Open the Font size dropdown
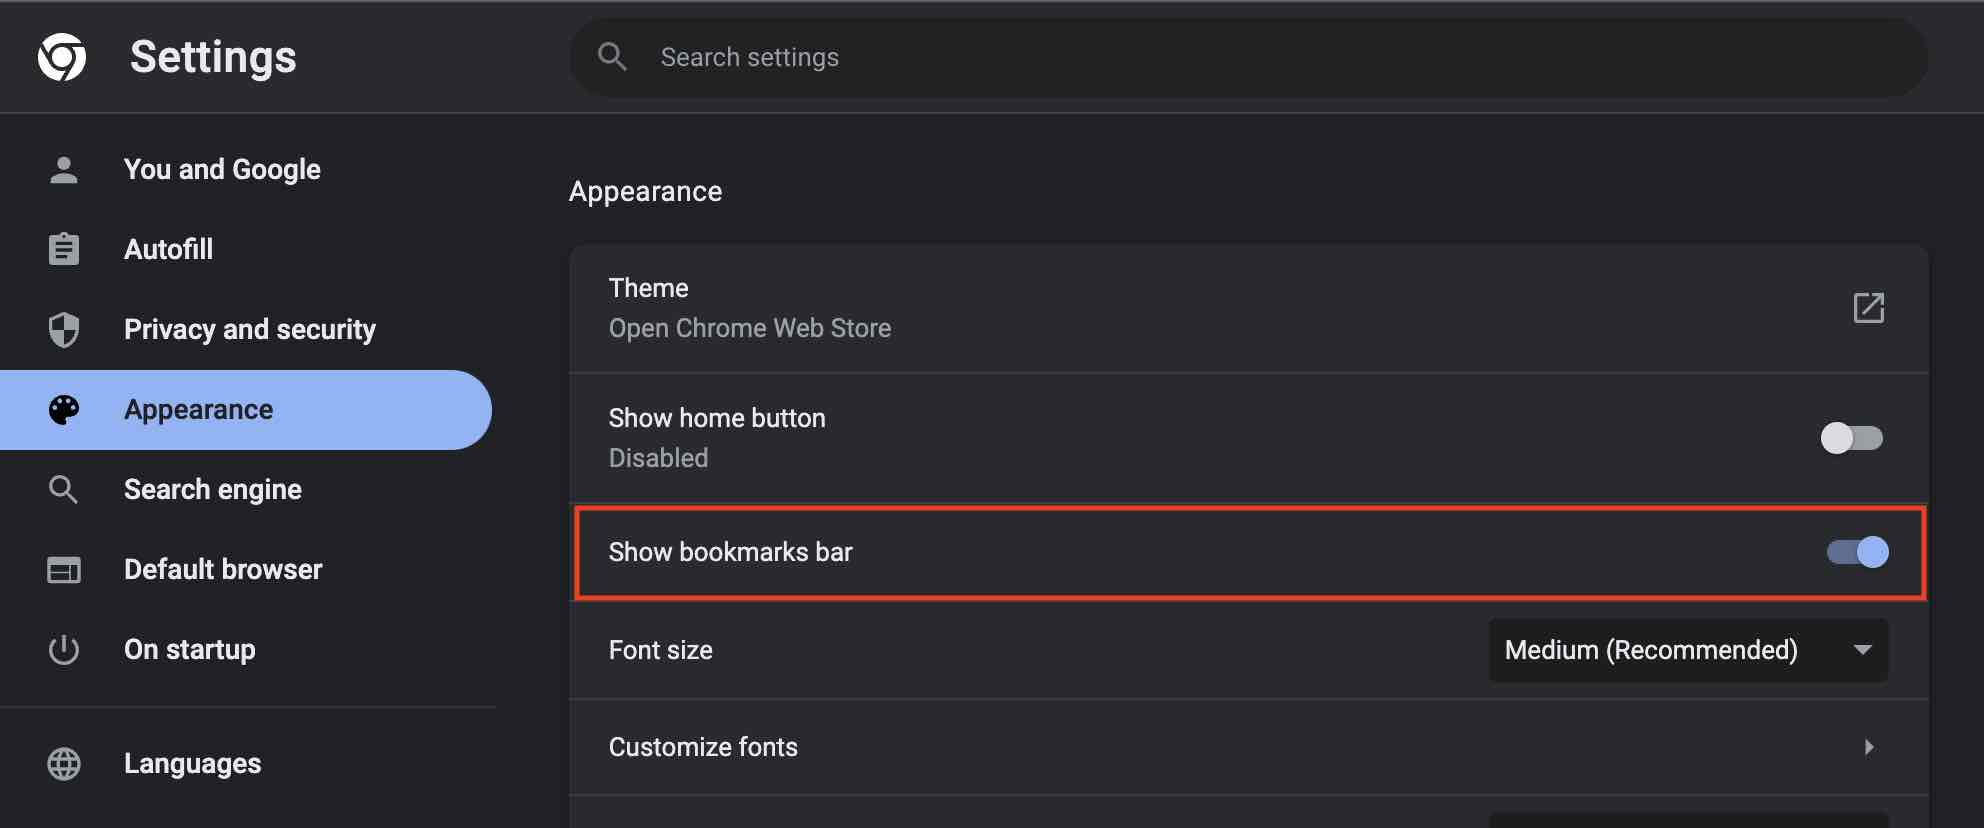 click(1688, 650)
